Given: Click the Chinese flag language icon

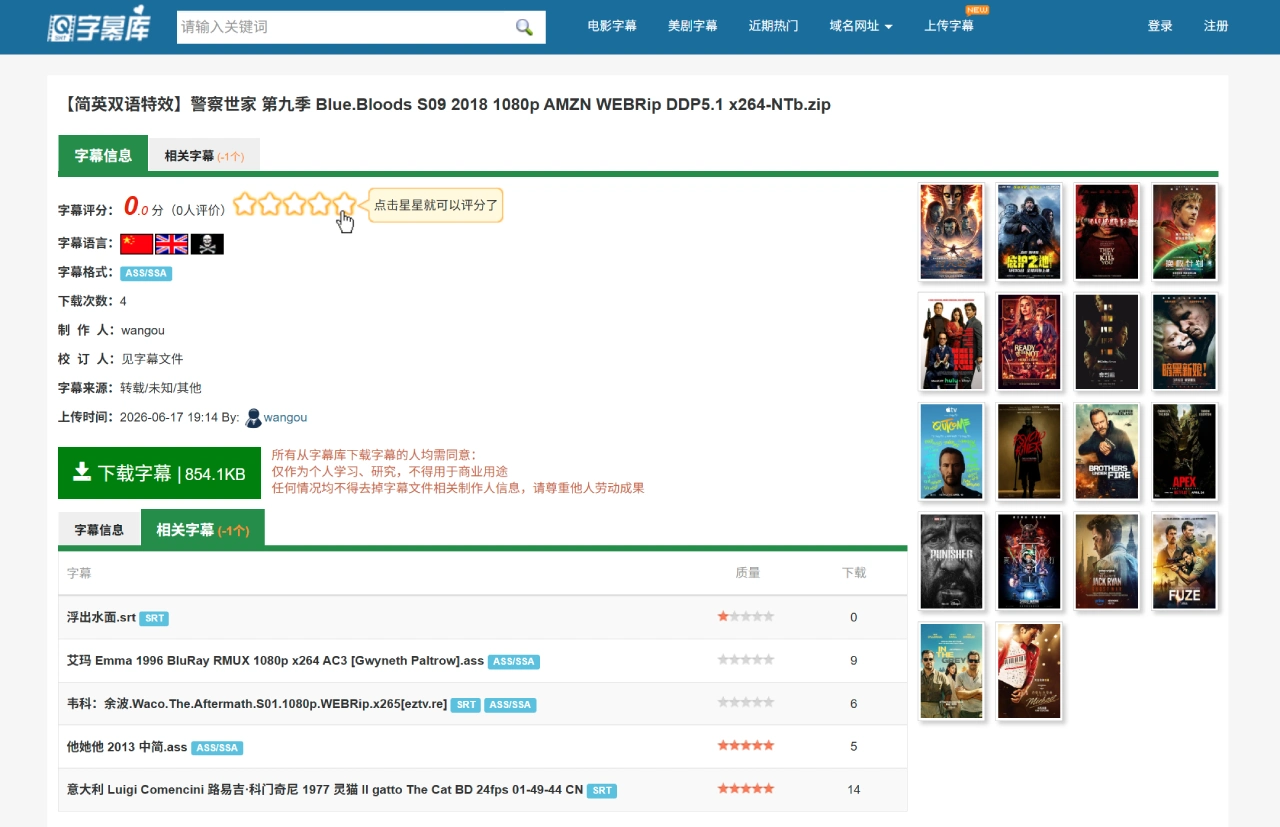Looking at the screenshot, I should click(x=136, y=244).
